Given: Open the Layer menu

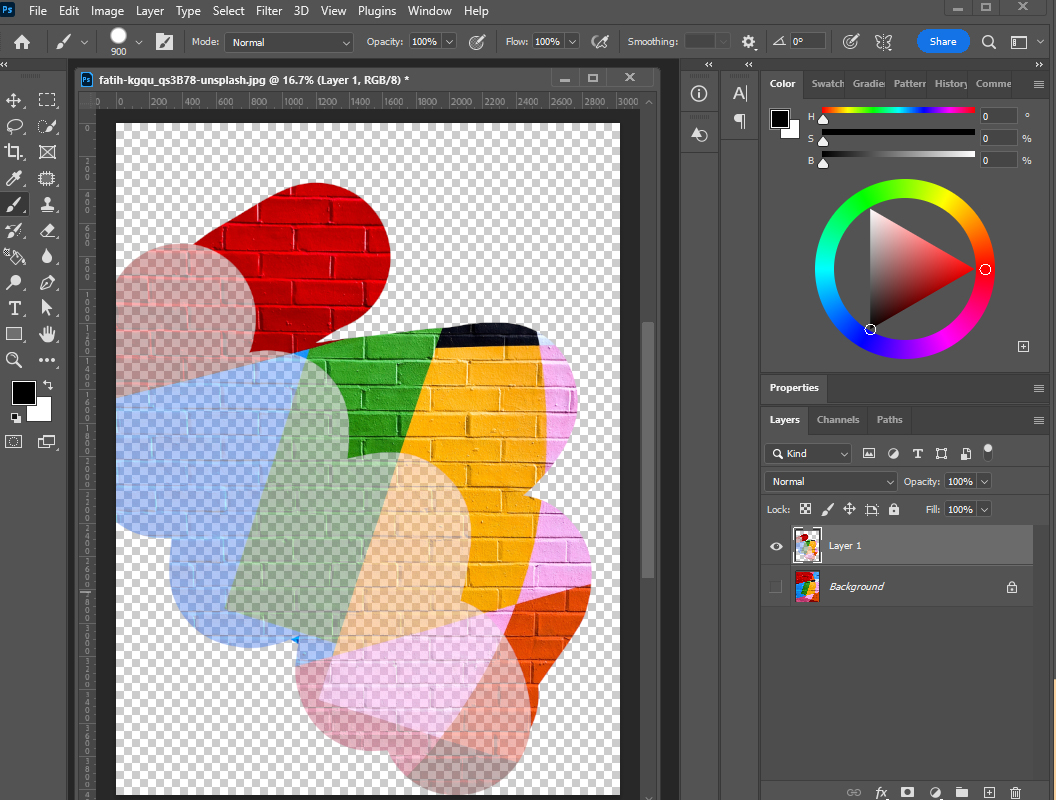Looking at the screenshot, I should pos(150,11).
